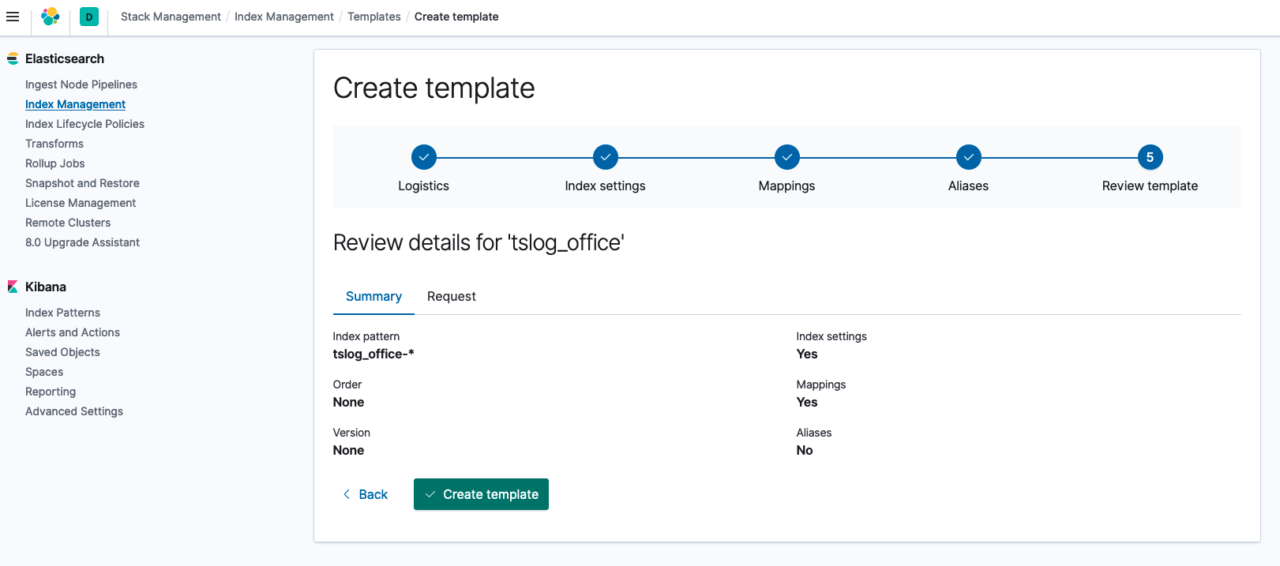Click the Create template button

click(481, 494)
